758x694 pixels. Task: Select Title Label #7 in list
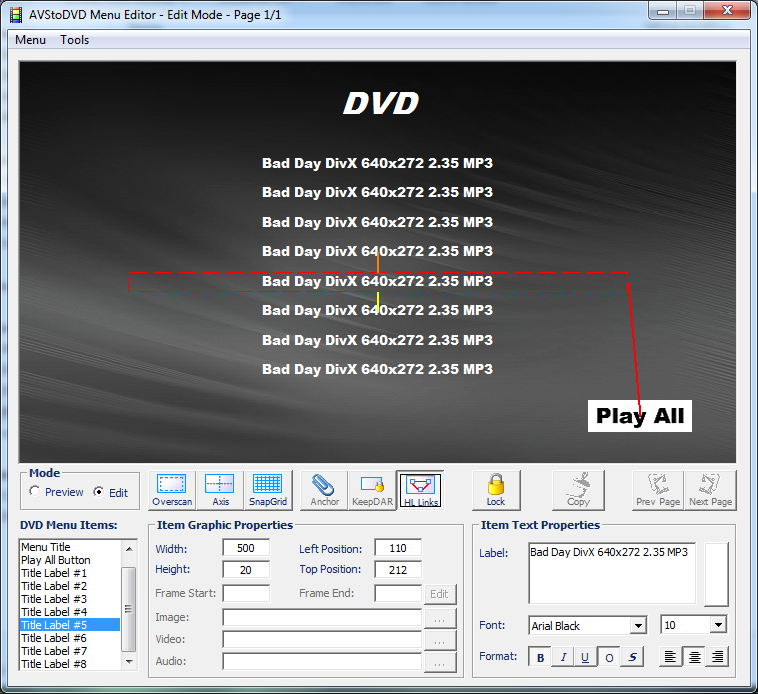coord(70,651)
